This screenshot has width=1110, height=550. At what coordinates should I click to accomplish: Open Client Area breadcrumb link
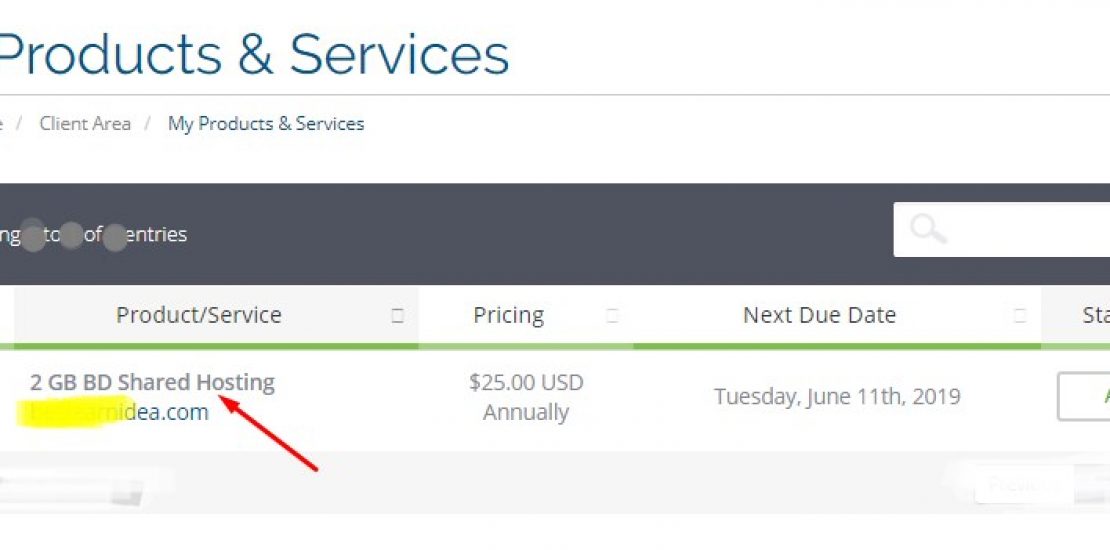pyautogui.click(x=85, y=124)
